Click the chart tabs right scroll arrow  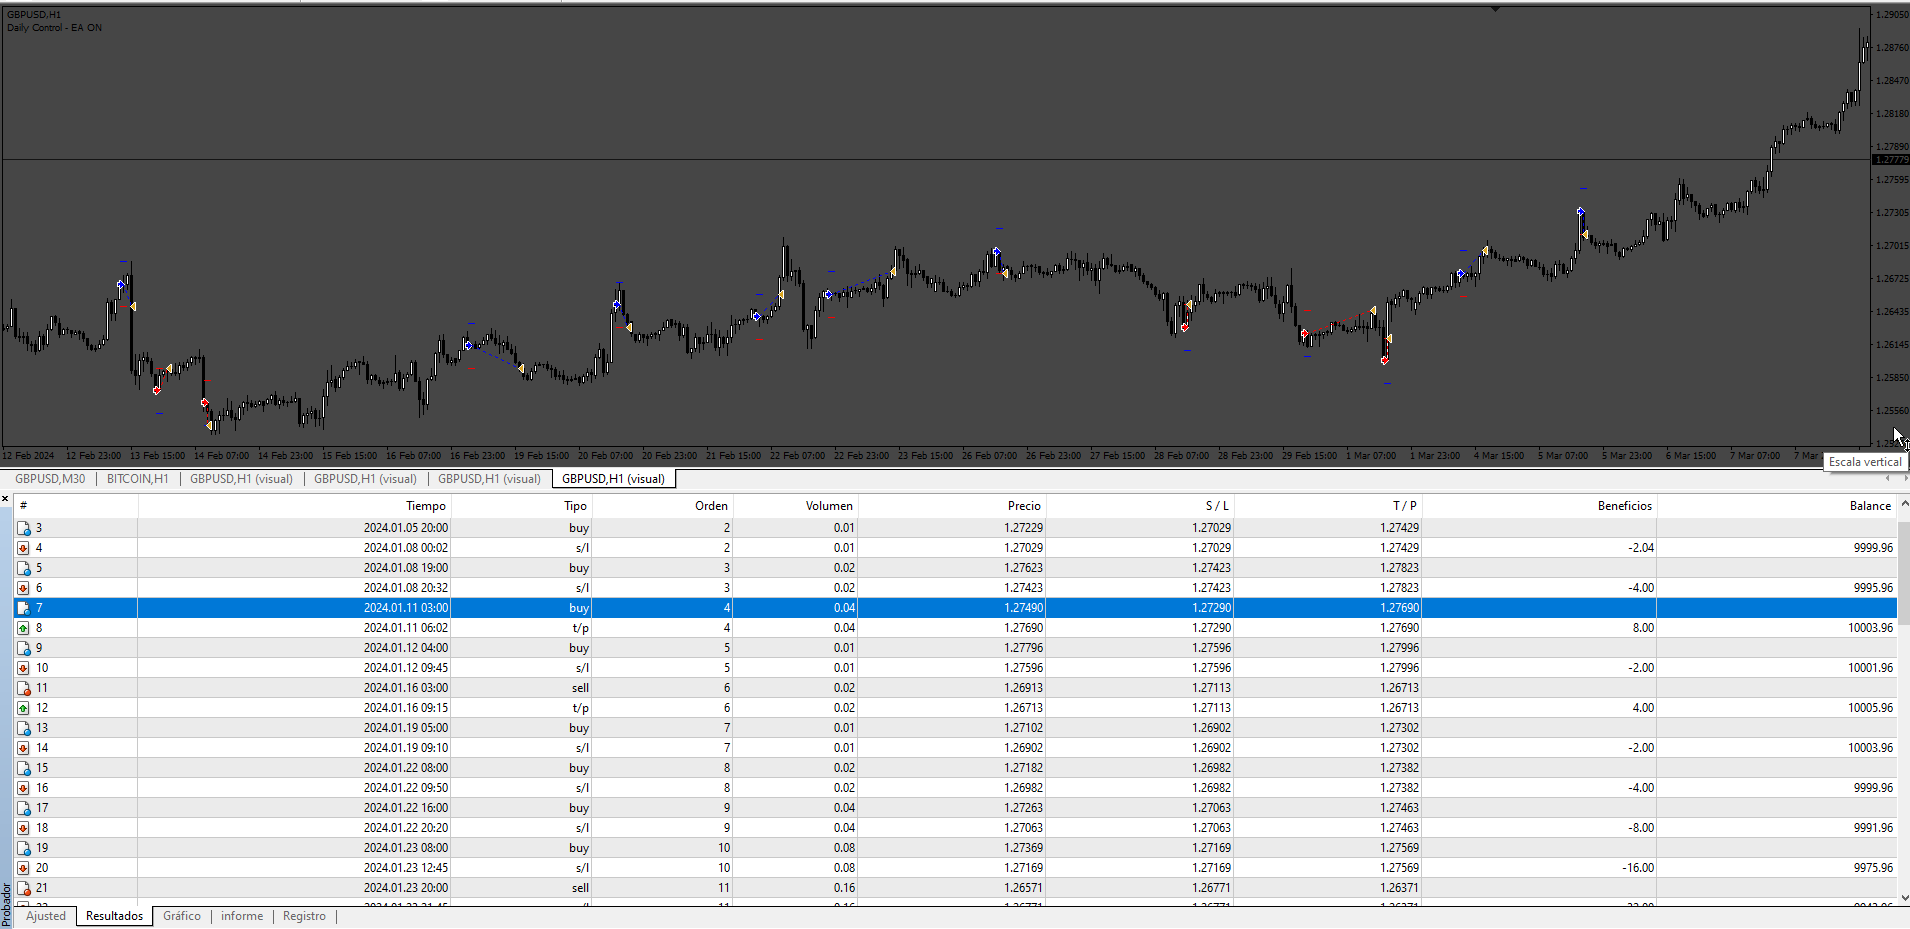1904,479
